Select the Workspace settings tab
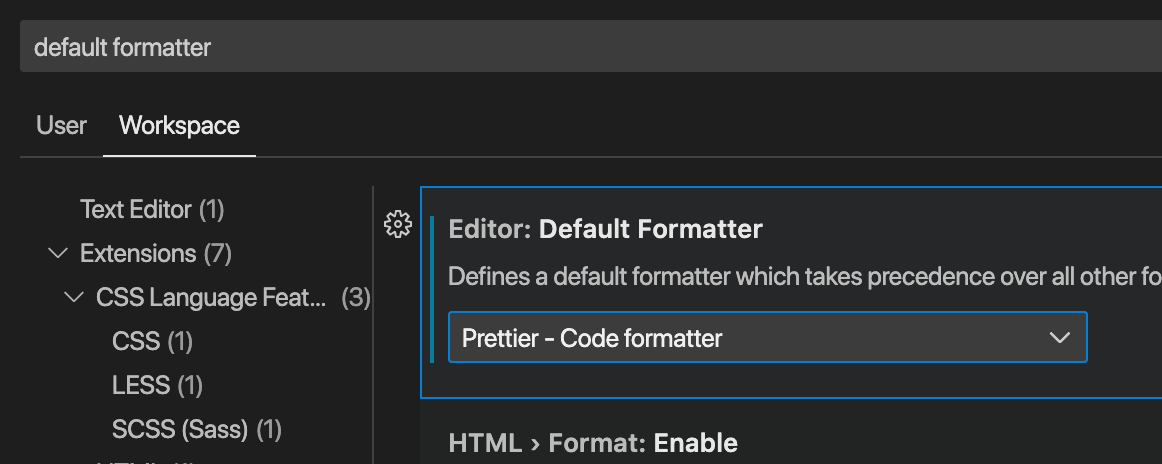This screenshot has height=464, width=1162. [179, 126]
